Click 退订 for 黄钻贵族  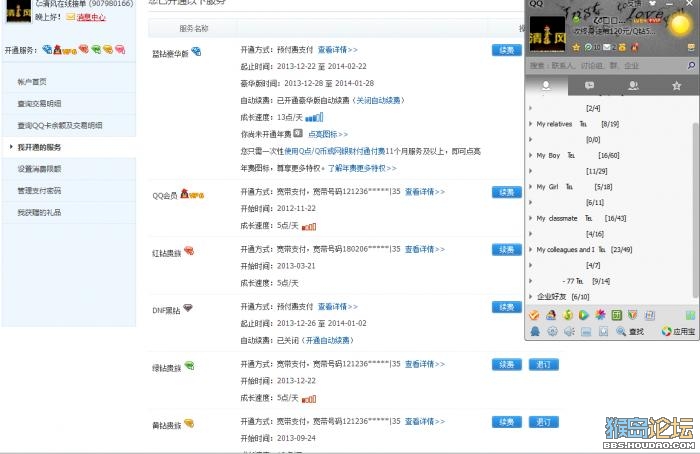coord(544,422)
